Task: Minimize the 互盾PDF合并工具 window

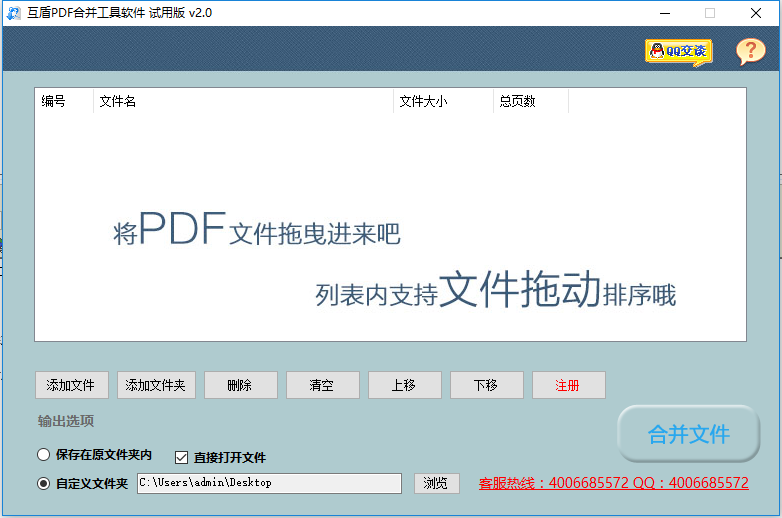Action: (x=665, y=13)
